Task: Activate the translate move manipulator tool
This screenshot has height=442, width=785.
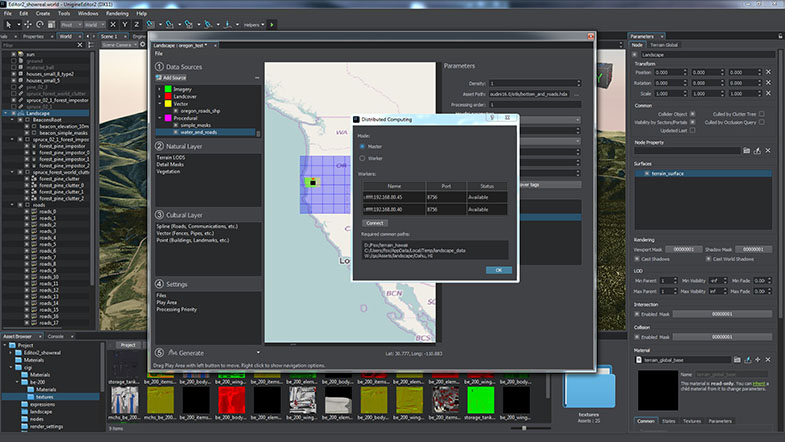Action: (28, 25)
